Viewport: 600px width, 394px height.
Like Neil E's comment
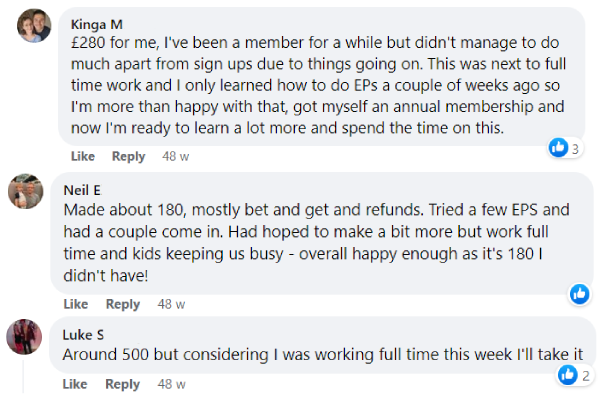[76, 304]
